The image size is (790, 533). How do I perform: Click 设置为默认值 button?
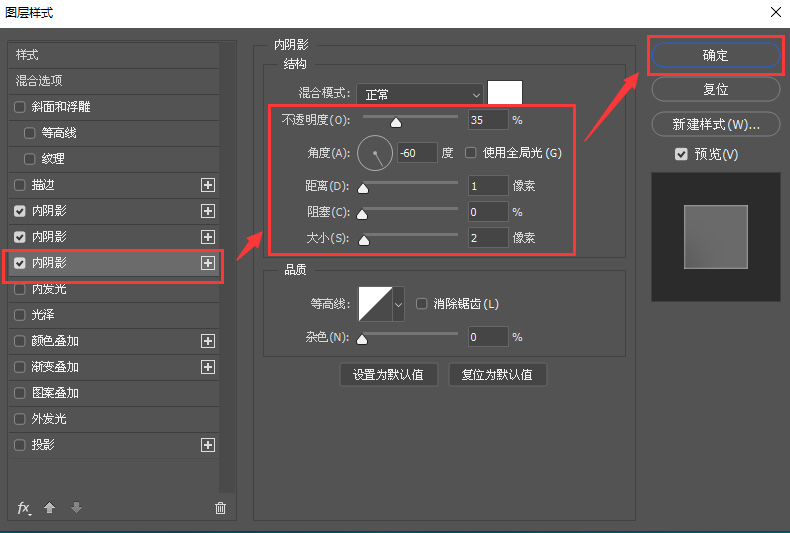(388, 374)
